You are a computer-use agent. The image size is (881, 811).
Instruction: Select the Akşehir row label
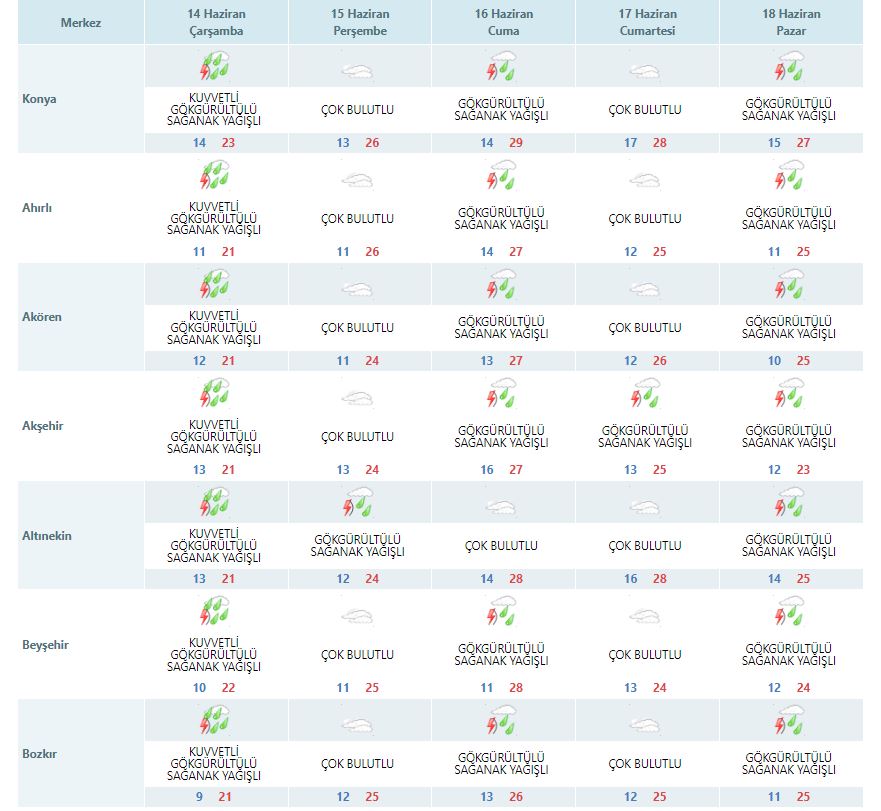42,426
